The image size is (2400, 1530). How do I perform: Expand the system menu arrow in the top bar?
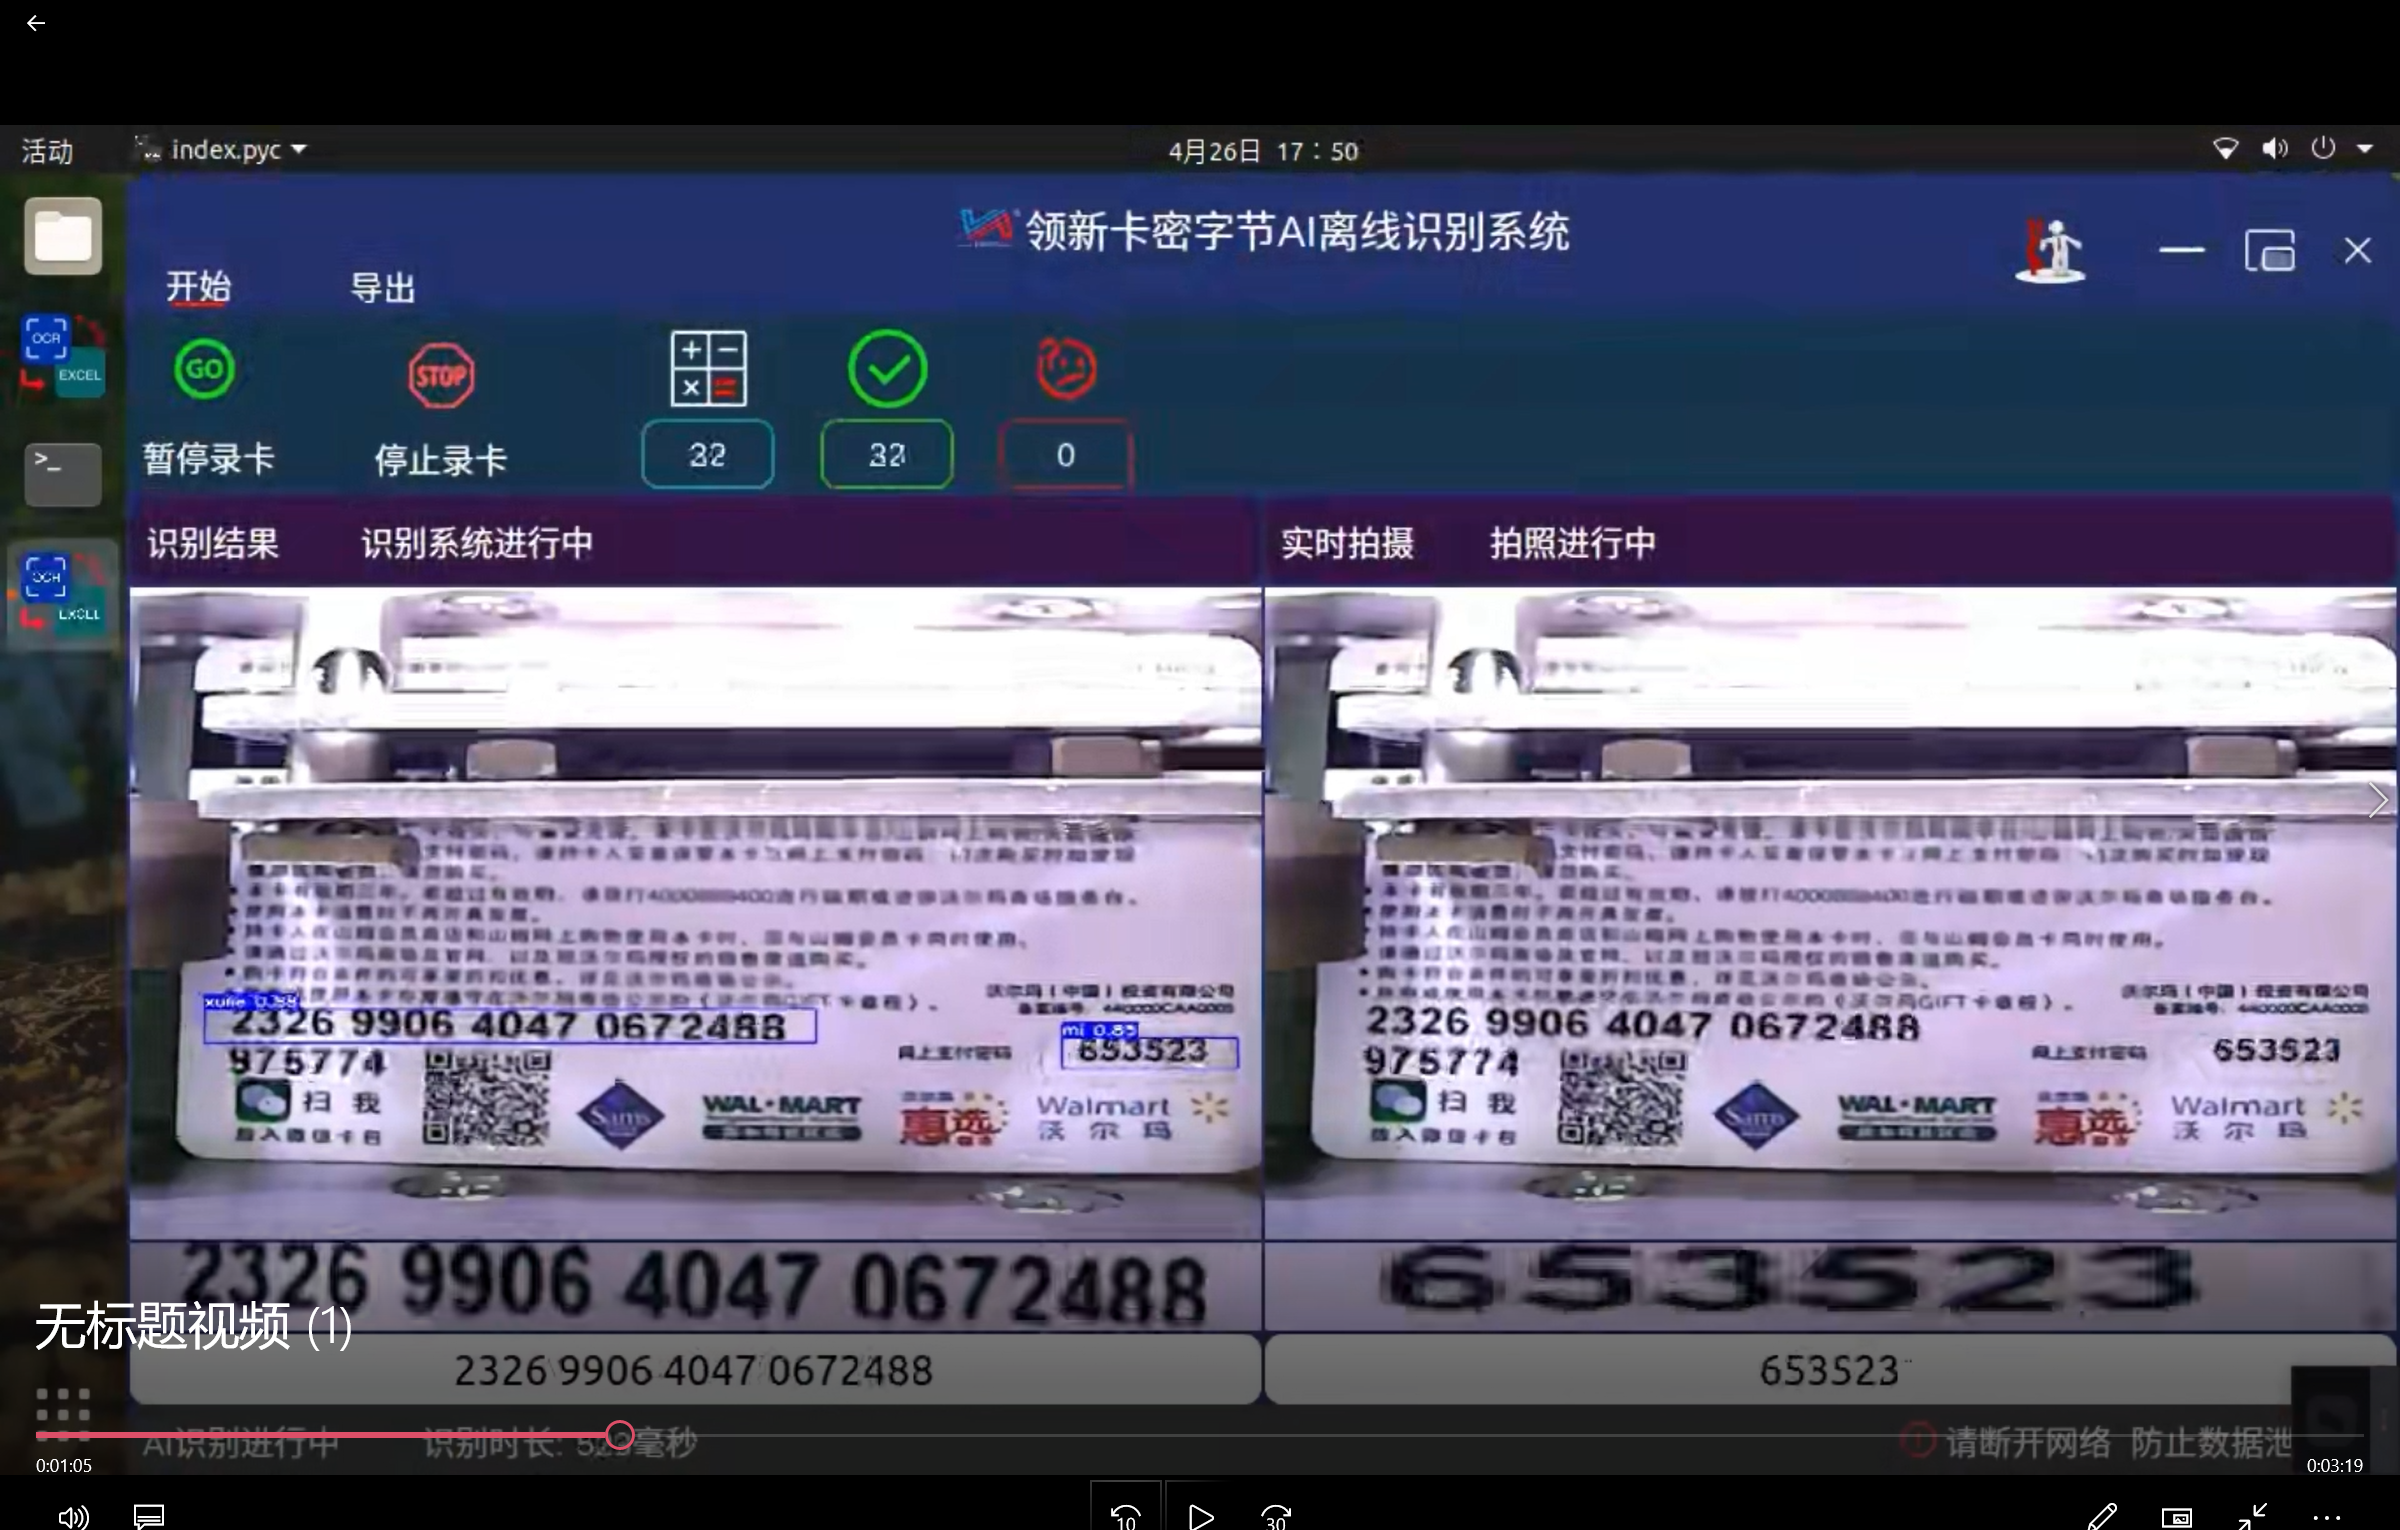pyautogui.click(x=2365, y=149)
